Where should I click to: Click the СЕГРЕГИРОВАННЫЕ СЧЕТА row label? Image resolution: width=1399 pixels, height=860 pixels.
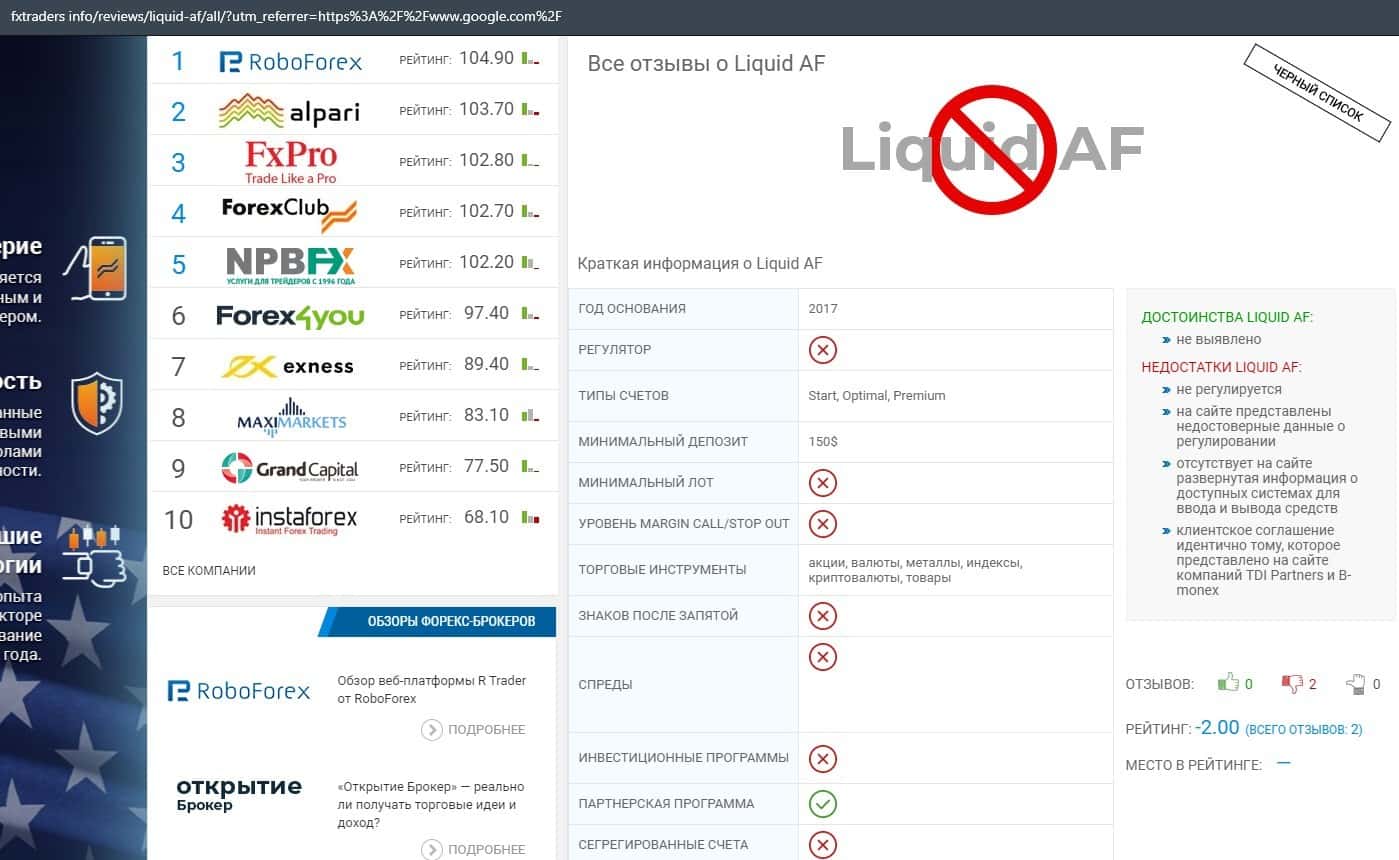[x=663, y=845]
